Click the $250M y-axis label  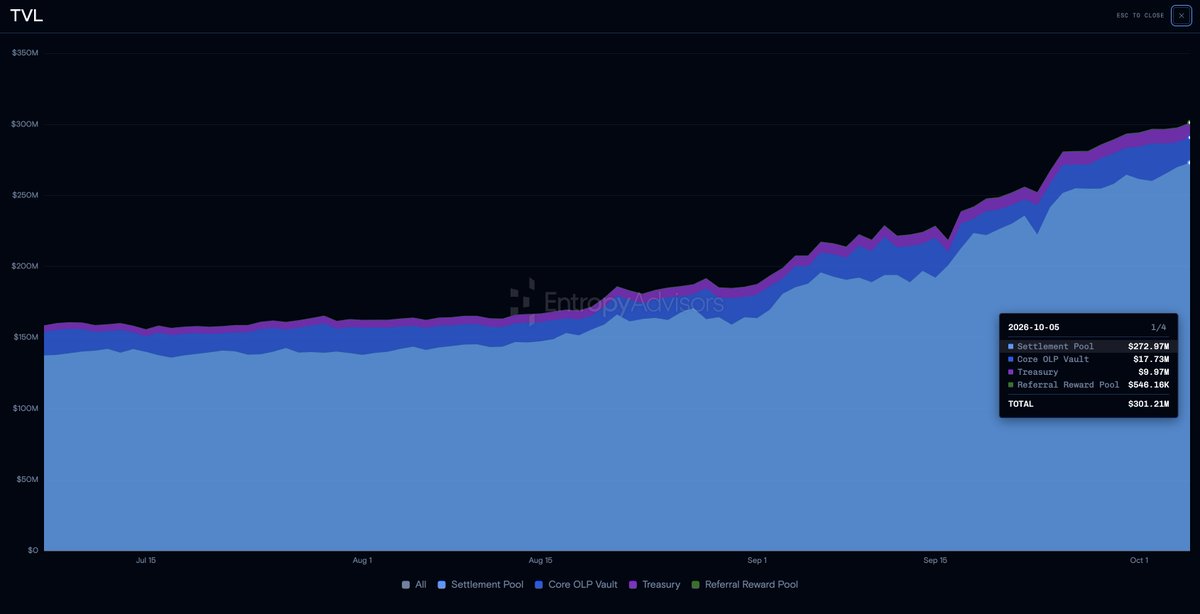[x=25, y=195]
